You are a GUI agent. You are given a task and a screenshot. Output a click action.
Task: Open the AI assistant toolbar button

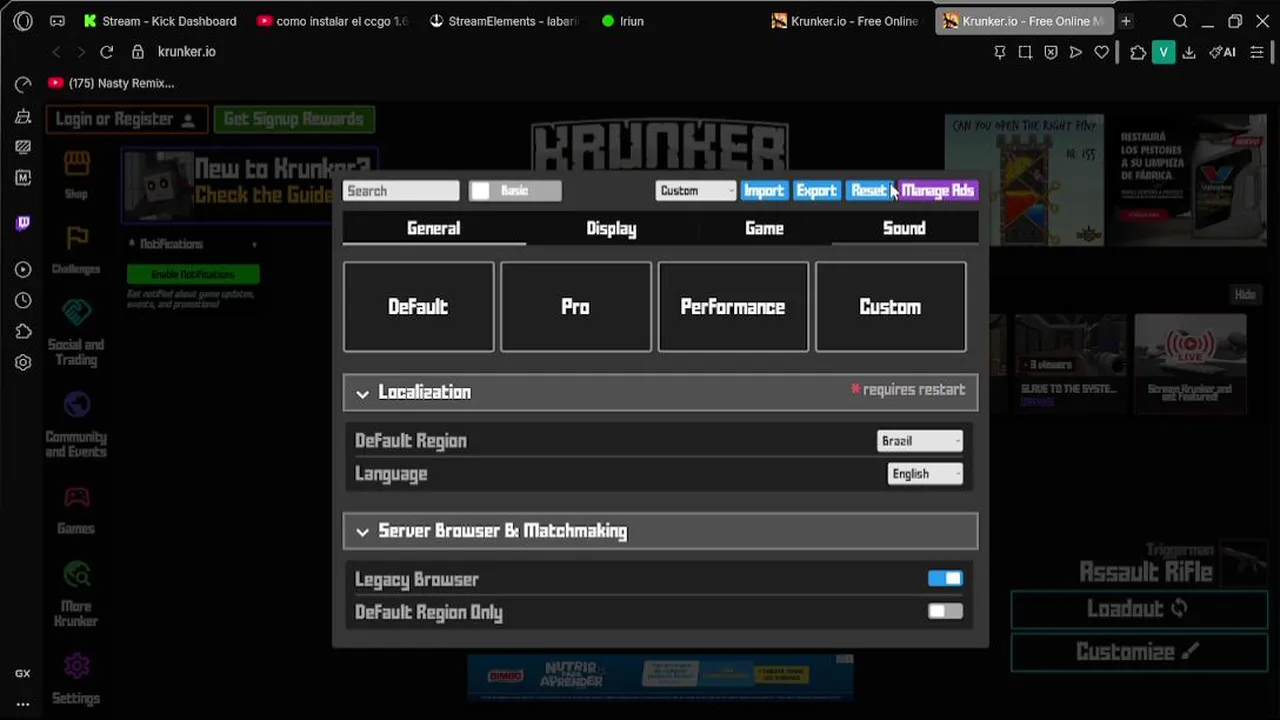click(1222, 52)
